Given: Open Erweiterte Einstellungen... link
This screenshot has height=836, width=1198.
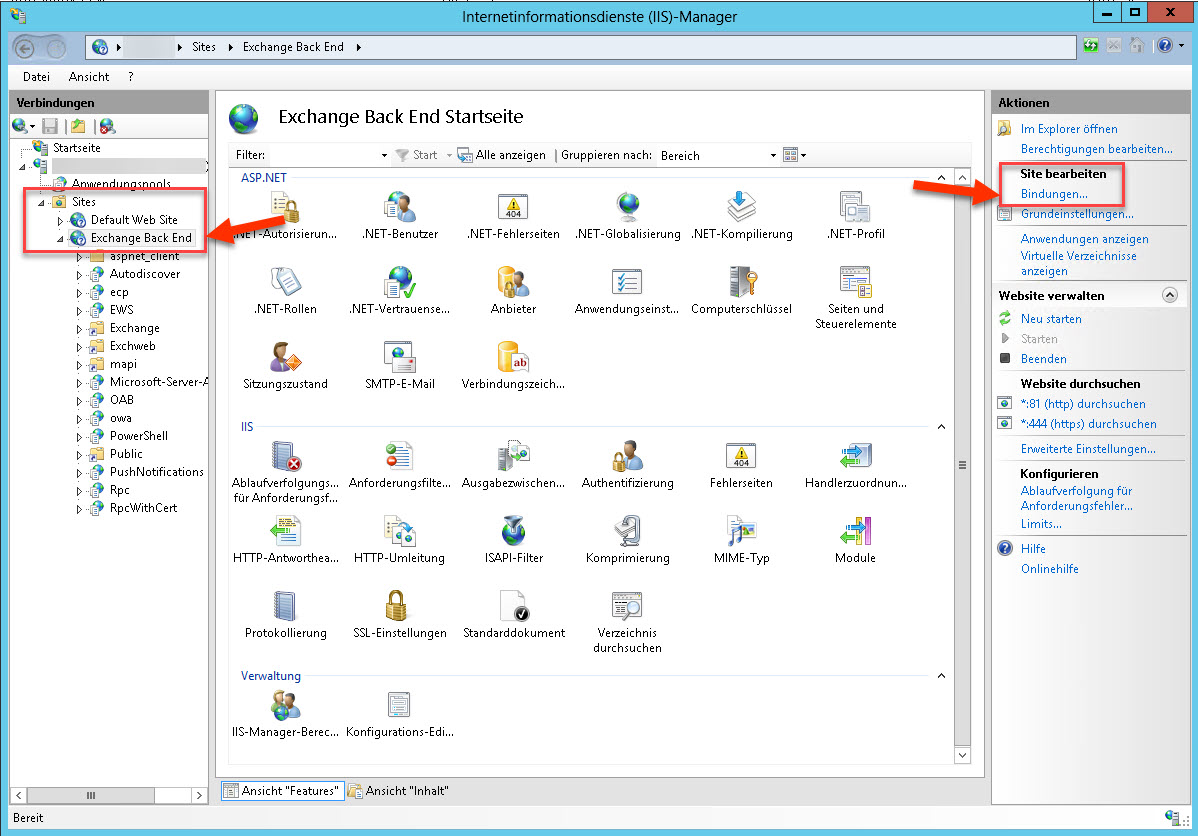Looking at the screenshot, I should pos(1088,449).
